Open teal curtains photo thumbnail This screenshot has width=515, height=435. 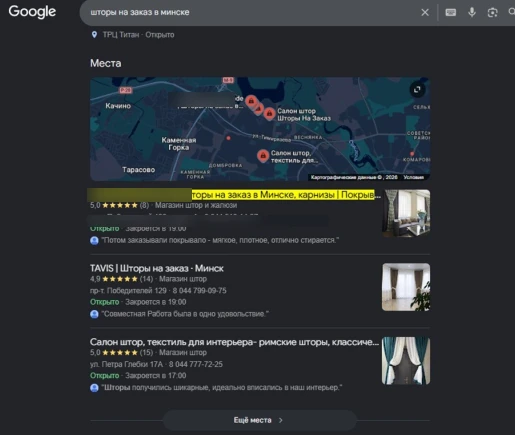(406, 361)
